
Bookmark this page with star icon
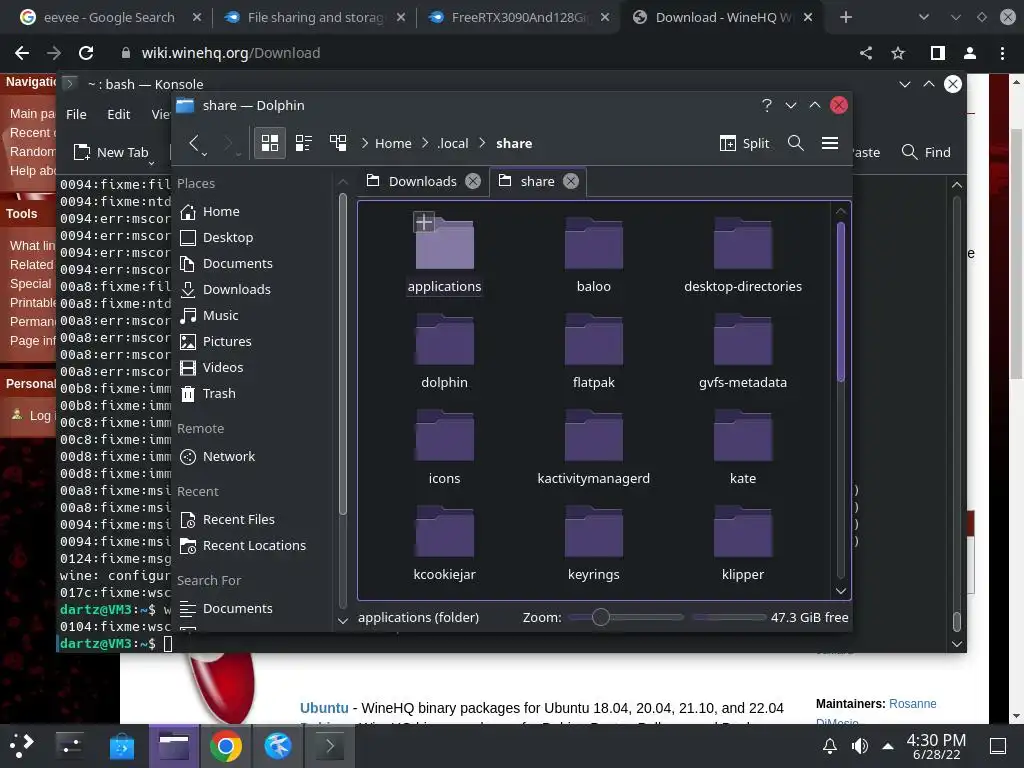899,53
